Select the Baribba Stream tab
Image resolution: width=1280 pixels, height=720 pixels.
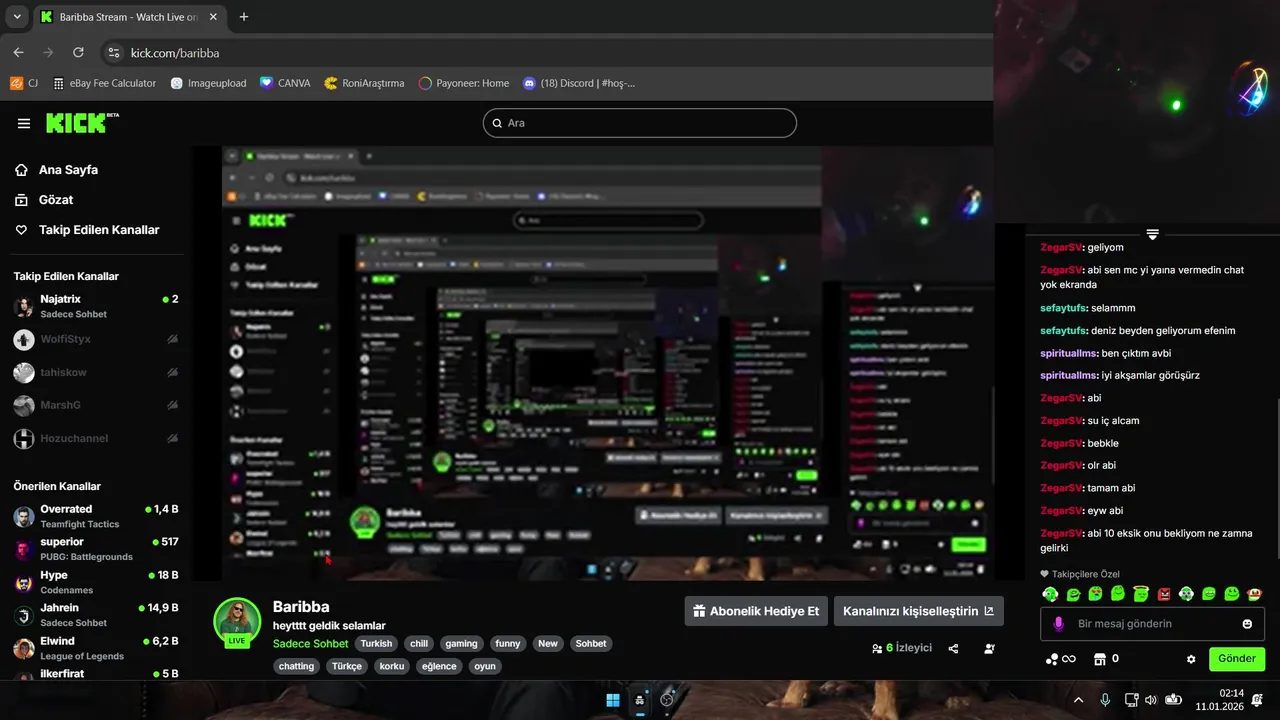pos(128,17)
